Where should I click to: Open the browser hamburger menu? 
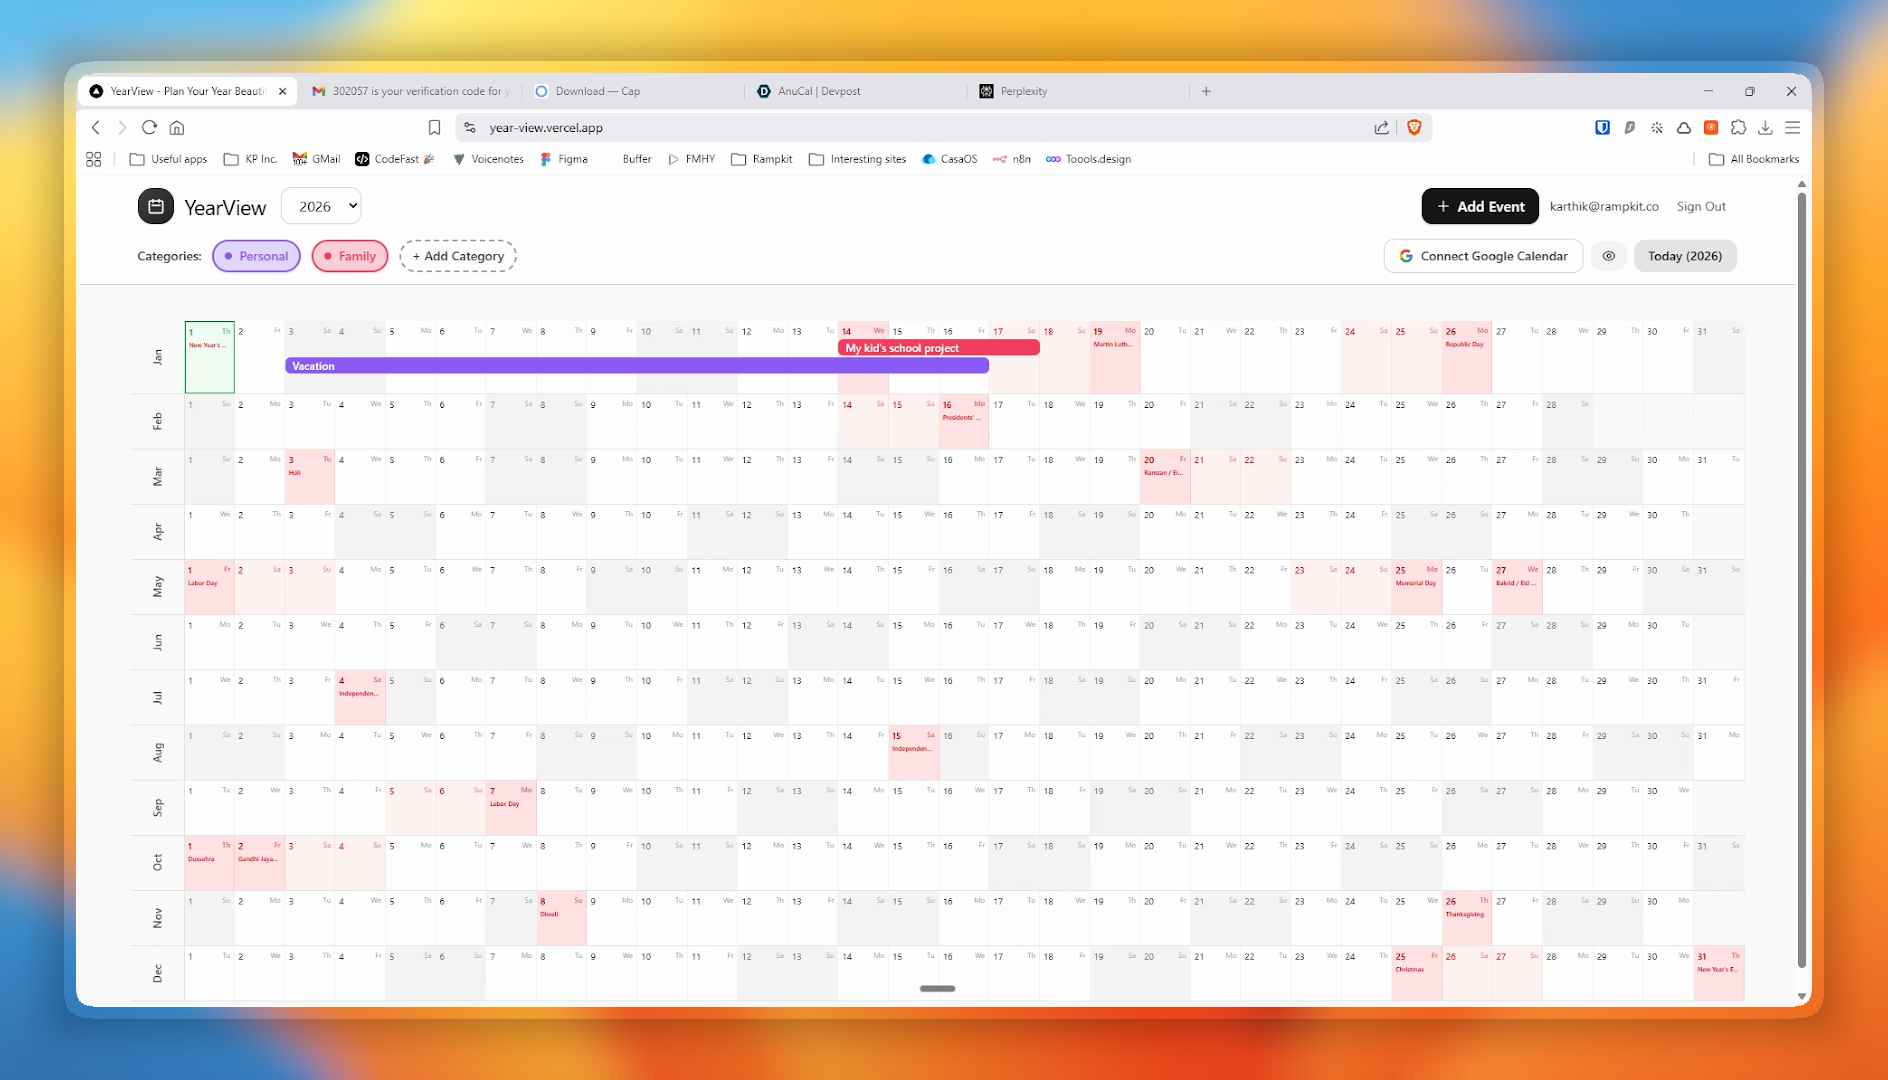point(1793,128)
